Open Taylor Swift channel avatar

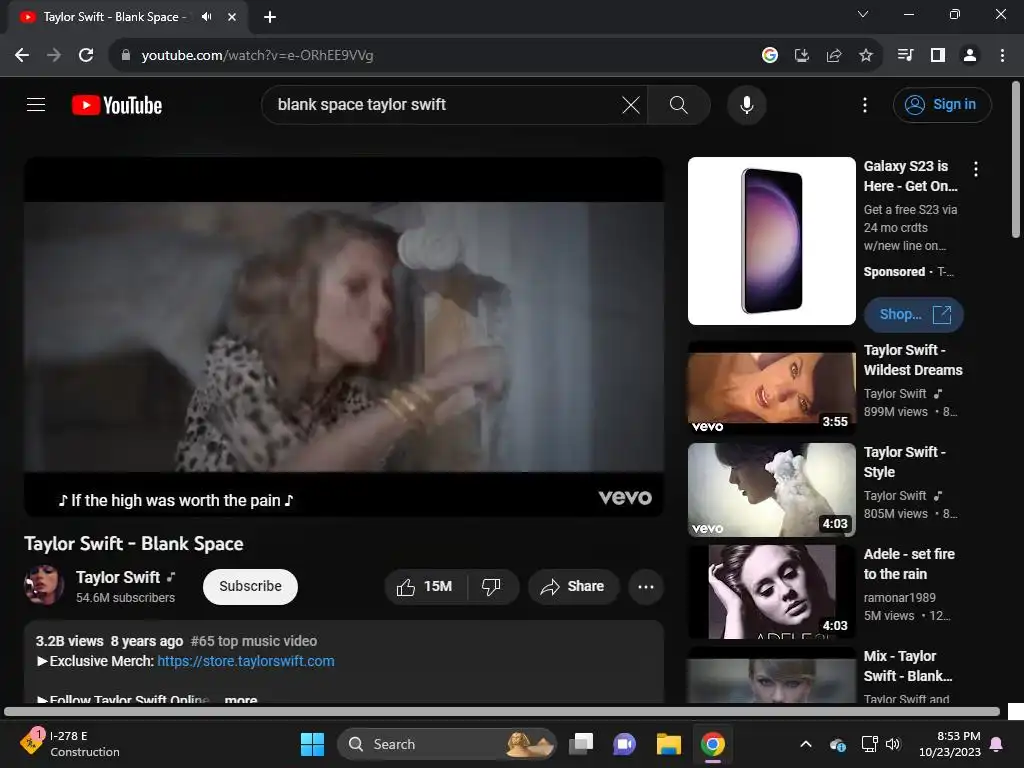(44, 585)
